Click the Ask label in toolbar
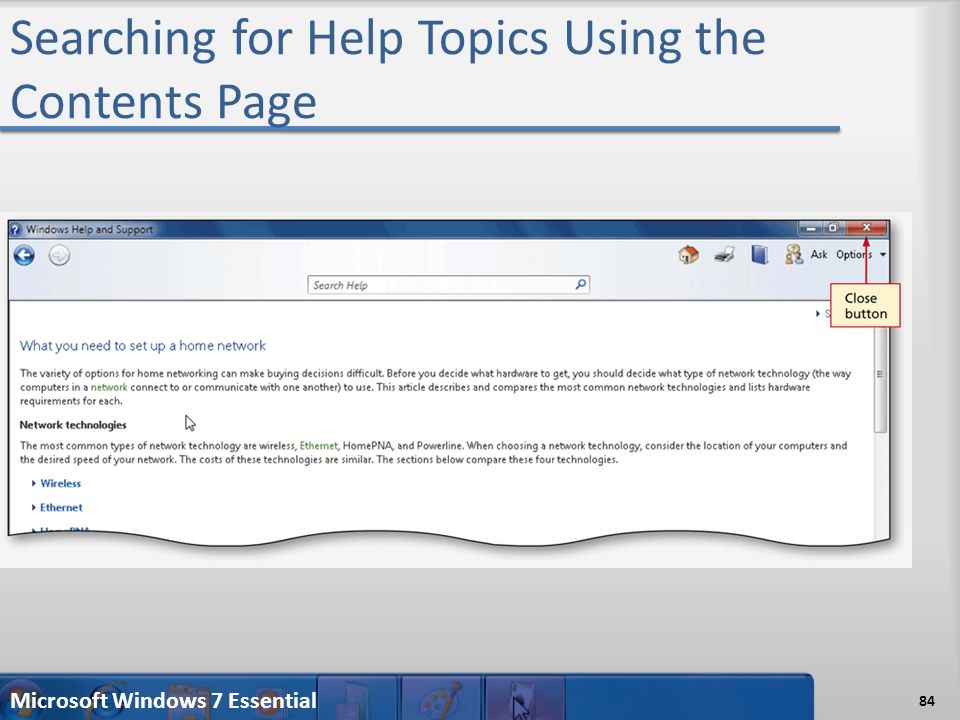The image size is (960, 720). tap(819, 255)
